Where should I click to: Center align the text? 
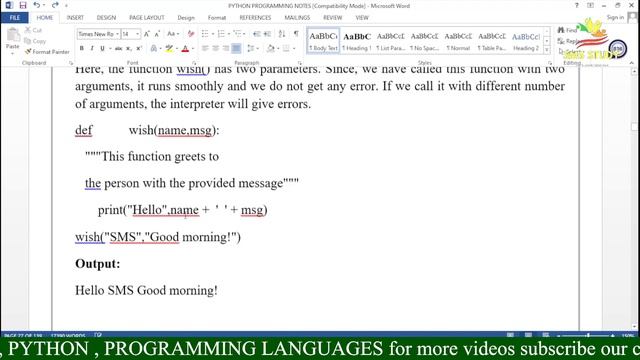click(x=216, y=49)
